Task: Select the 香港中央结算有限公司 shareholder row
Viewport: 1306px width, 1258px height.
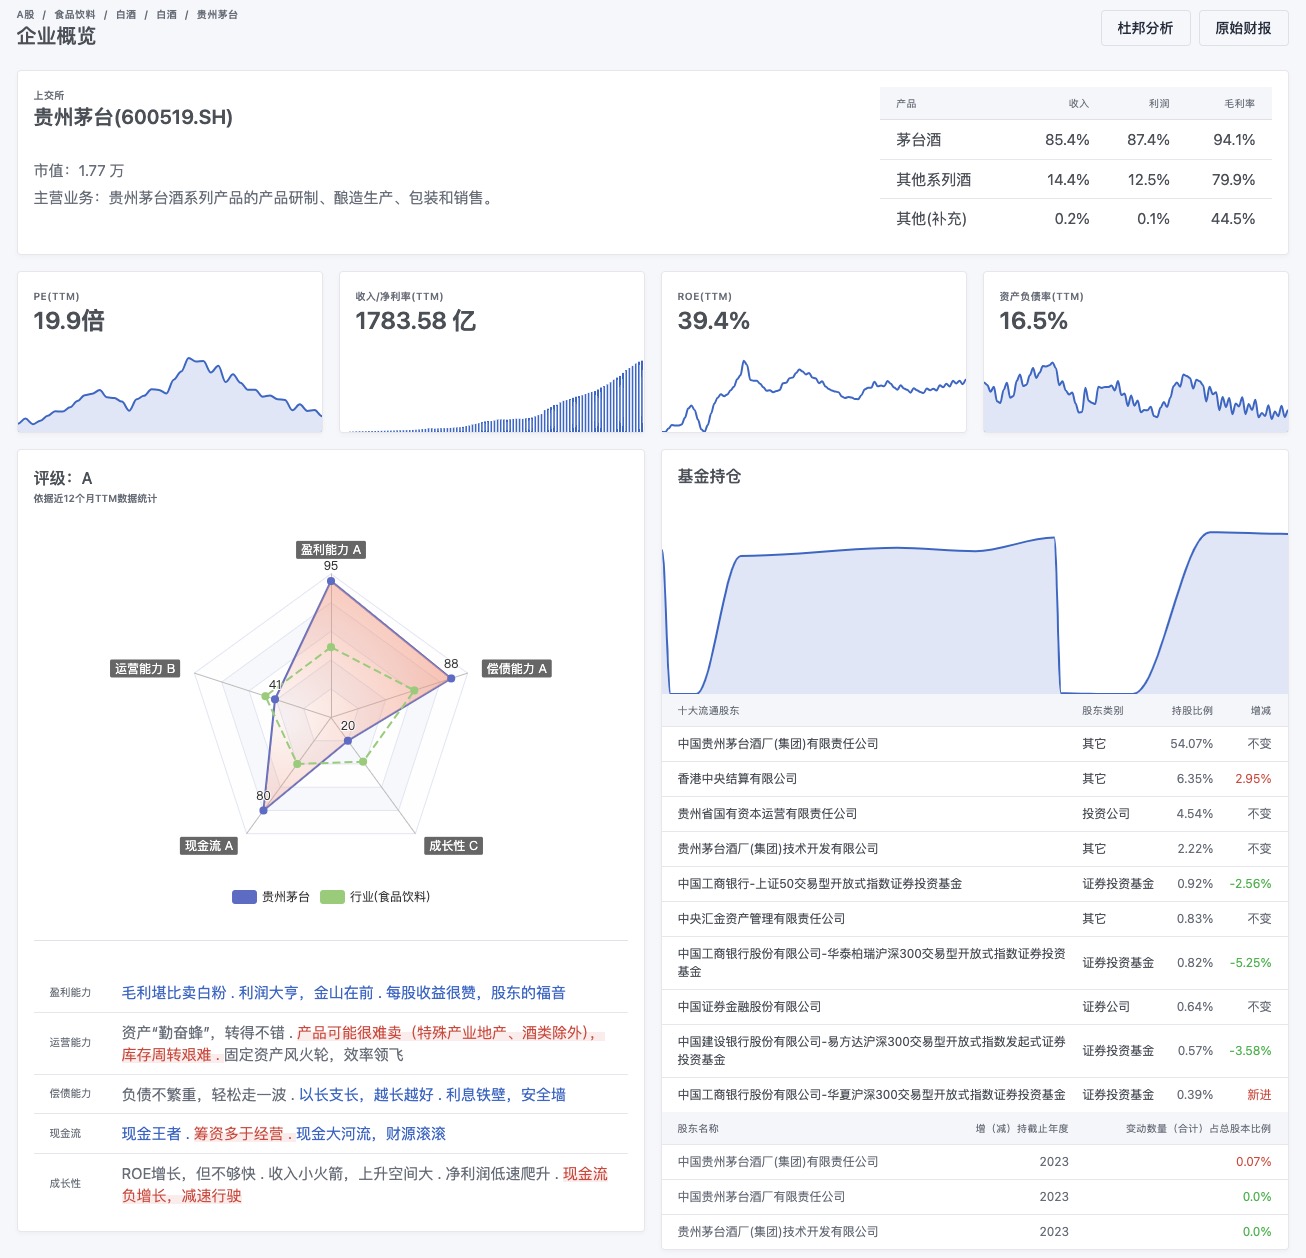Action: [x=737, y=779]
